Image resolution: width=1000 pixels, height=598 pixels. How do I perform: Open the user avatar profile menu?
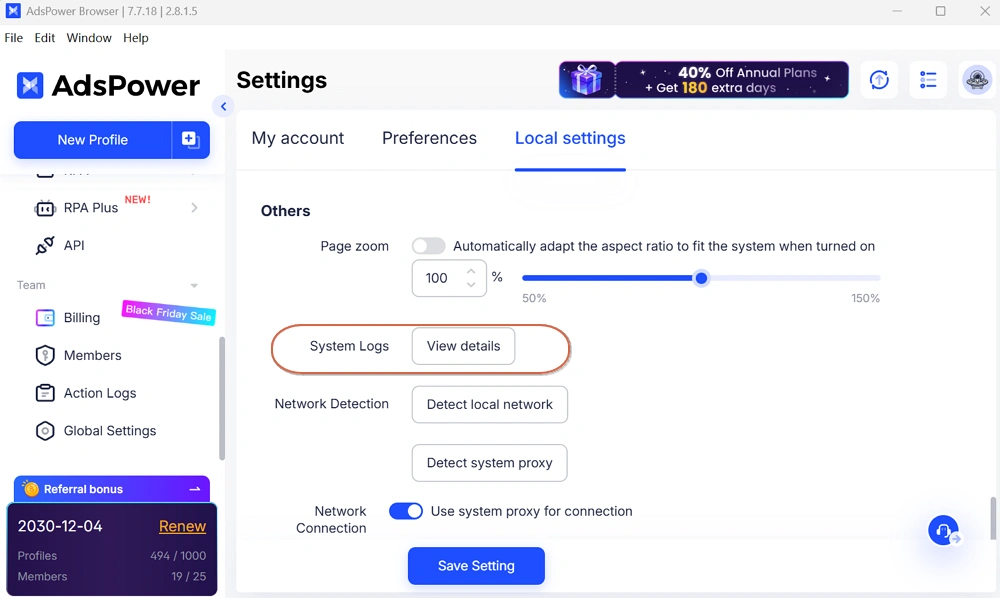tap(976, 80)
